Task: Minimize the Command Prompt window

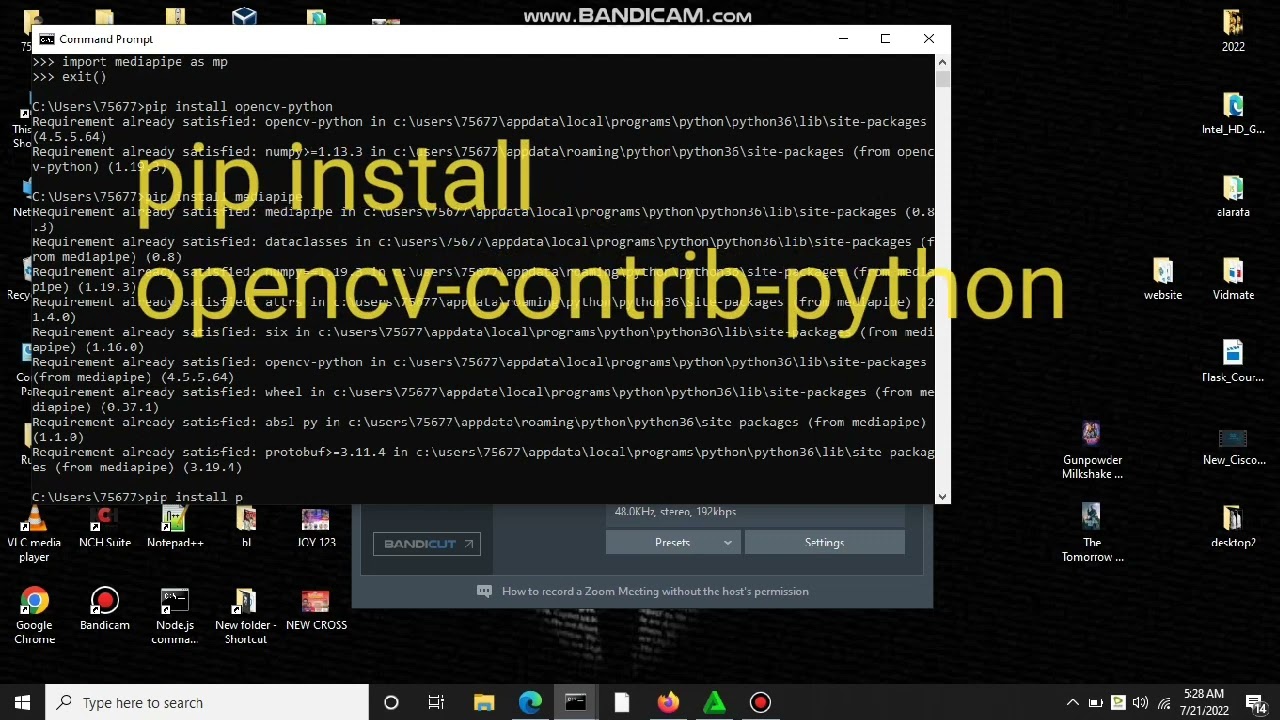Action: pos(843,39)
